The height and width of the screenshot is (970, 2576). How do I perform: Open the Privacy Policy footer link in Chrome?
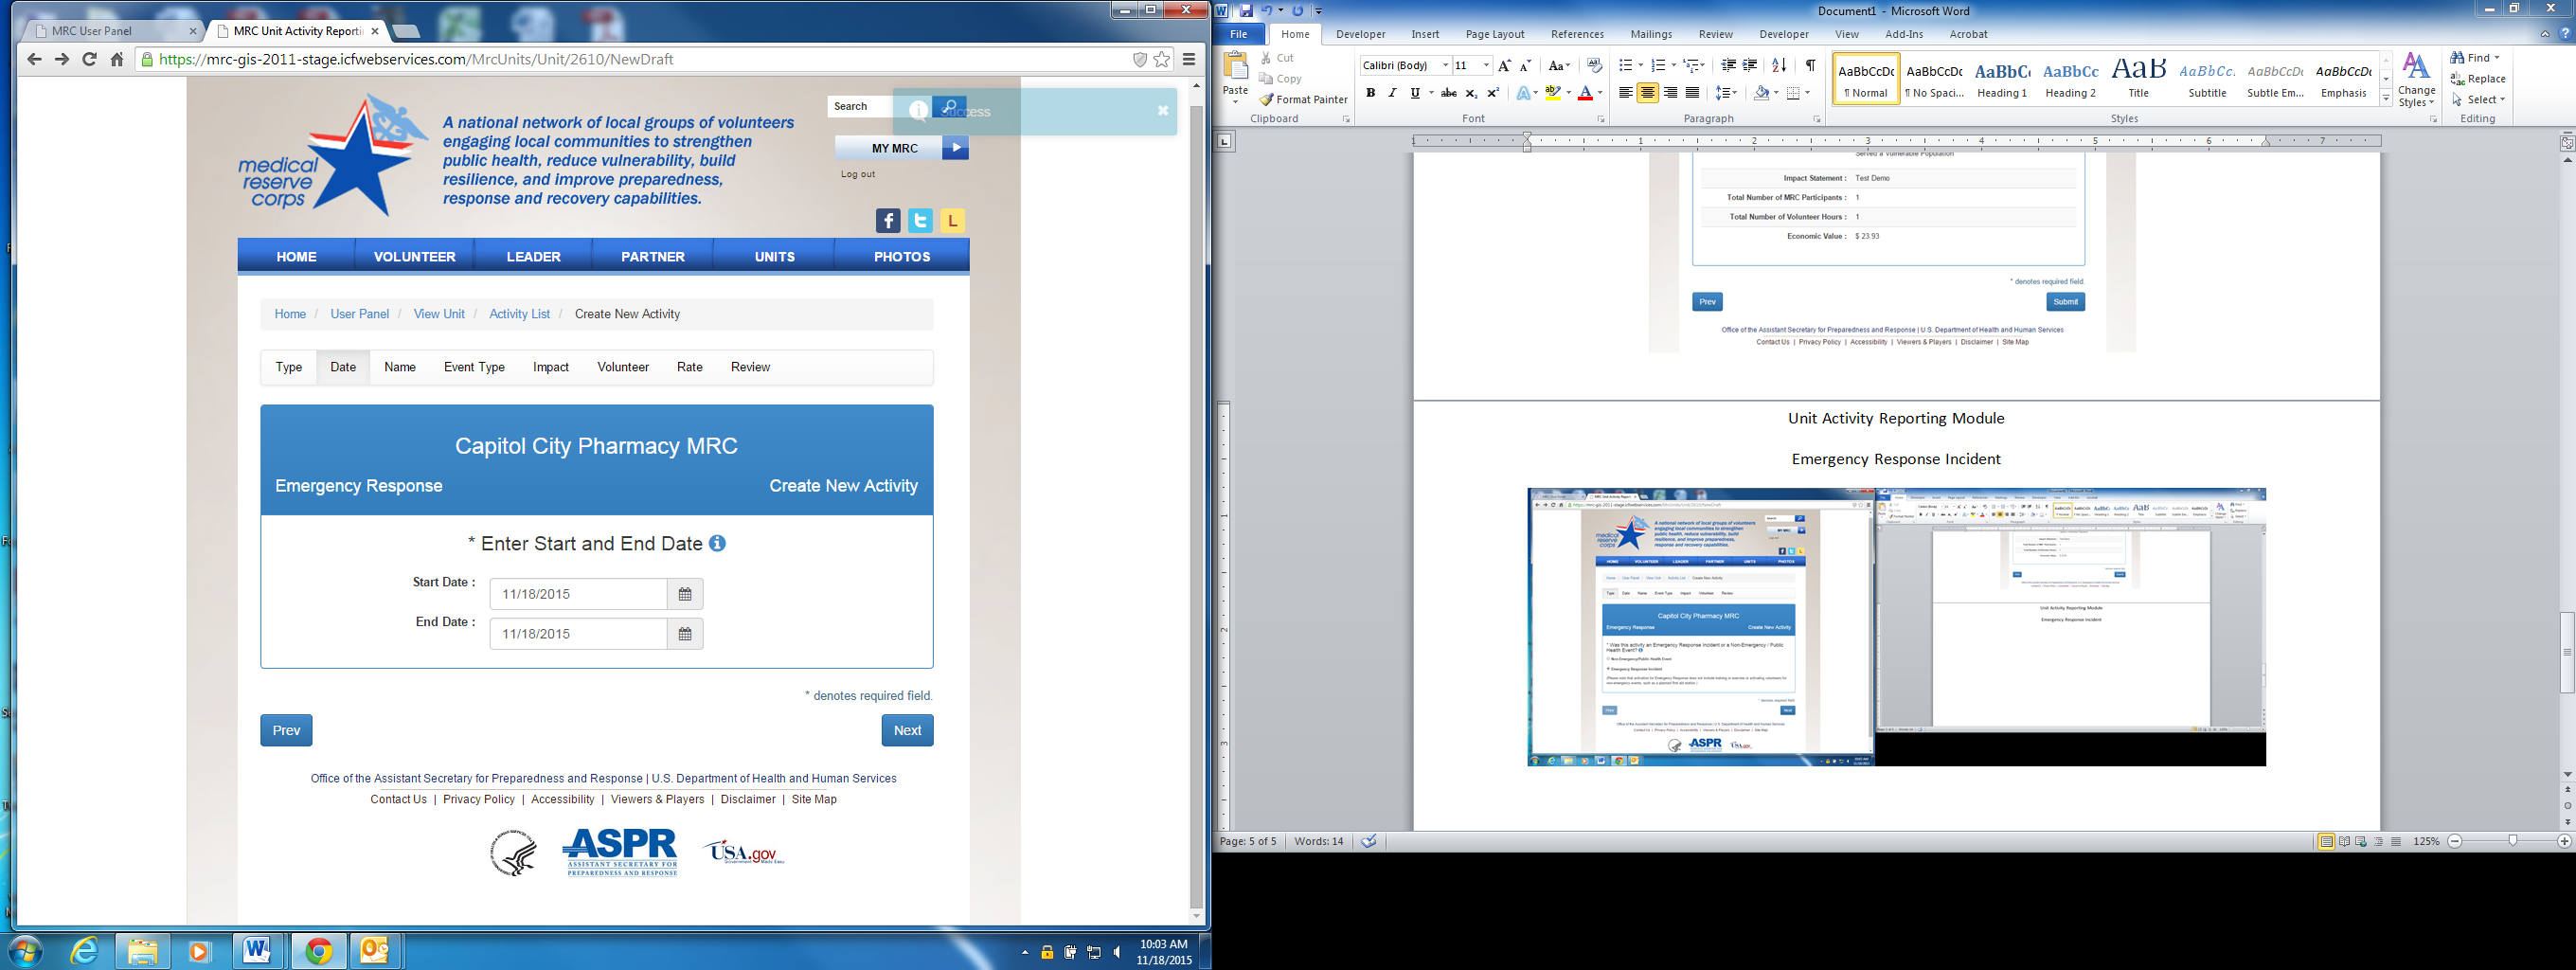[x=479, y=799]
